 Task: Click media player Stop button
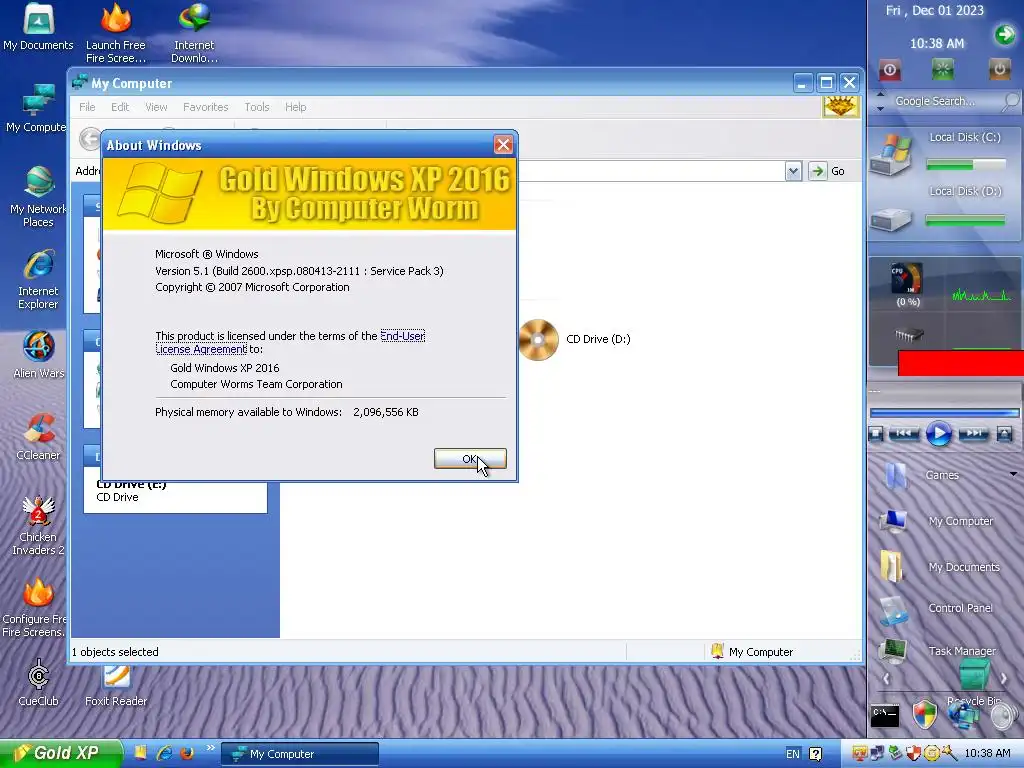tap(876, 434)
